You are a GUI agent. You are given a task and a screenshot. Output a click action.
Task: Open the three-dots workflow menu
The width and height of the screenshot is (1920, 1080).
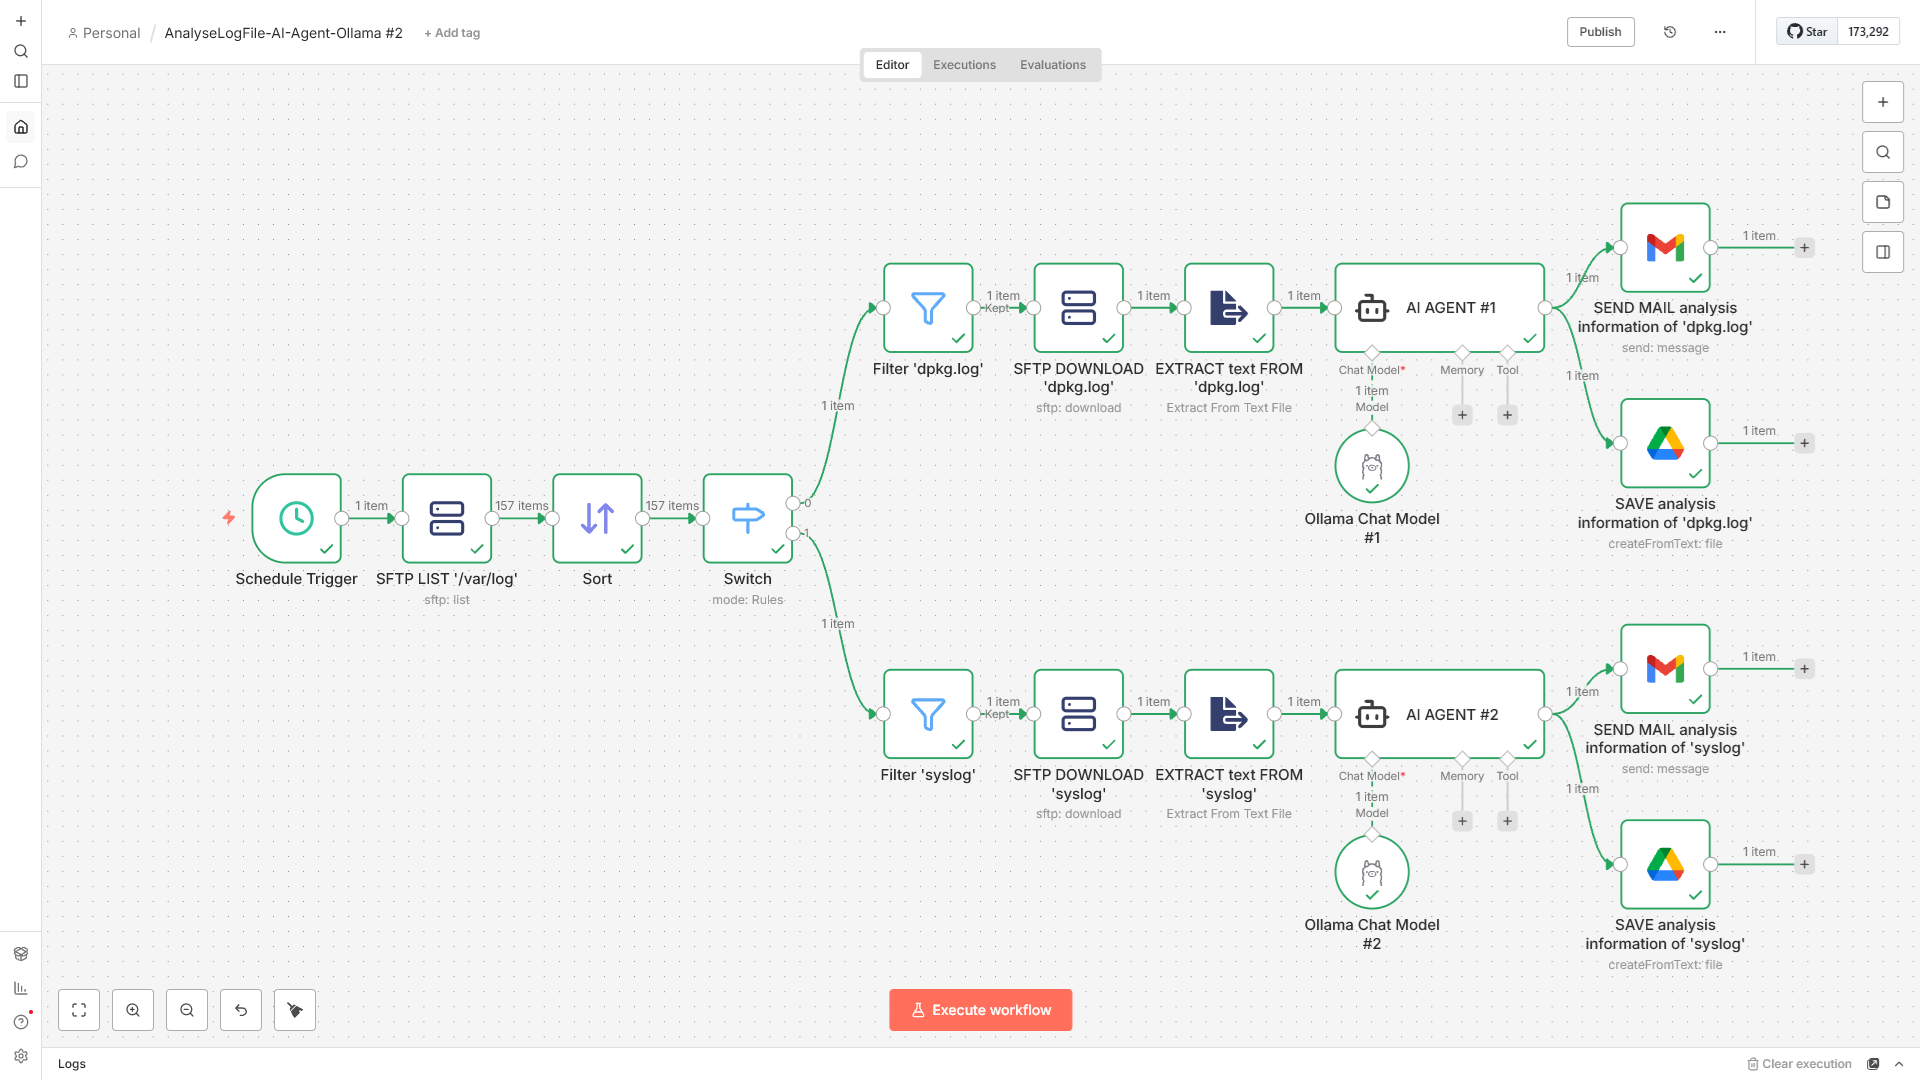coord(1719,32)
